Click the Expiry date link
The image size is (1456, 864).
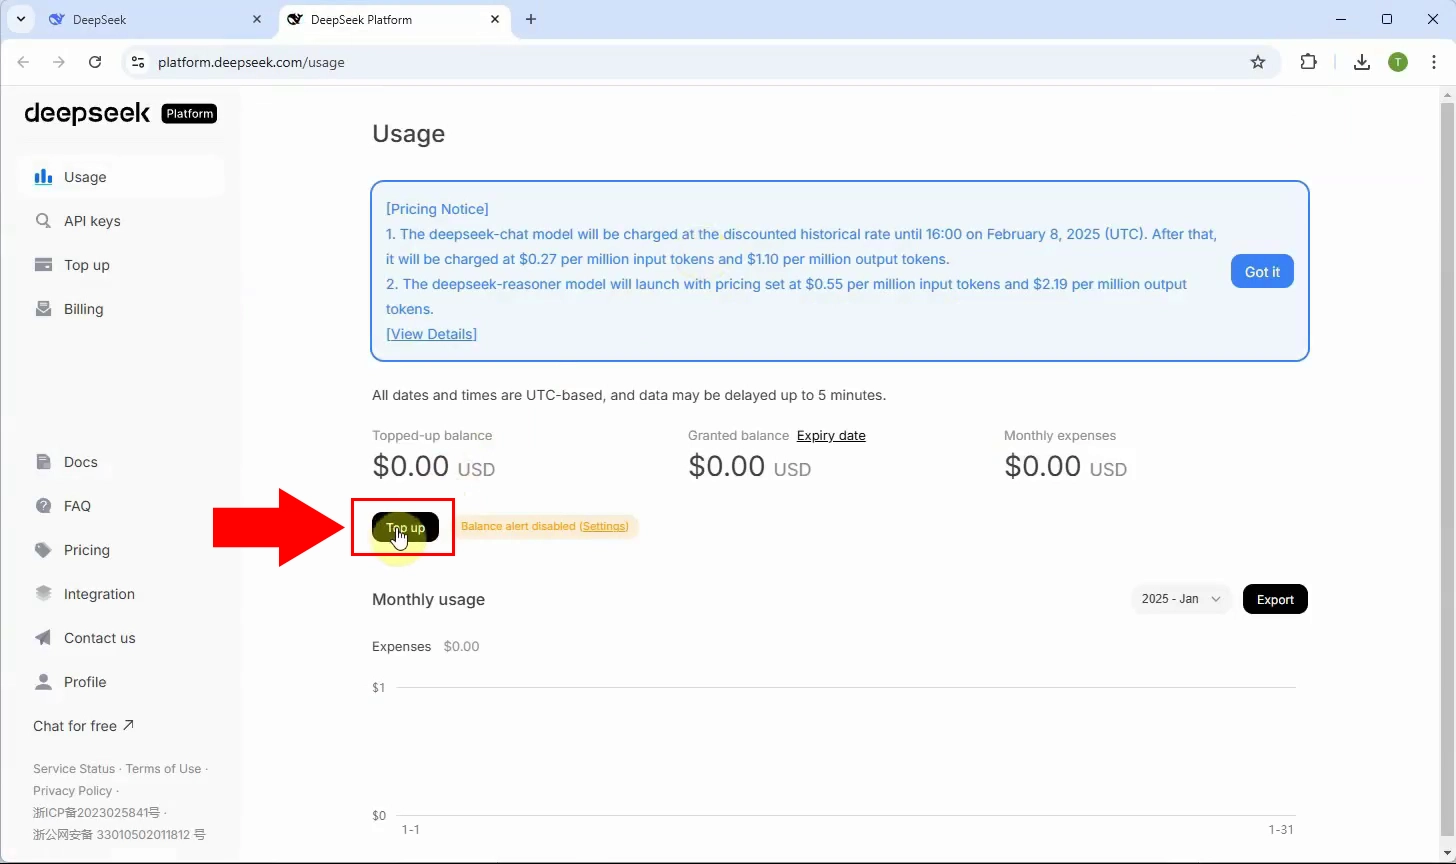831,436
